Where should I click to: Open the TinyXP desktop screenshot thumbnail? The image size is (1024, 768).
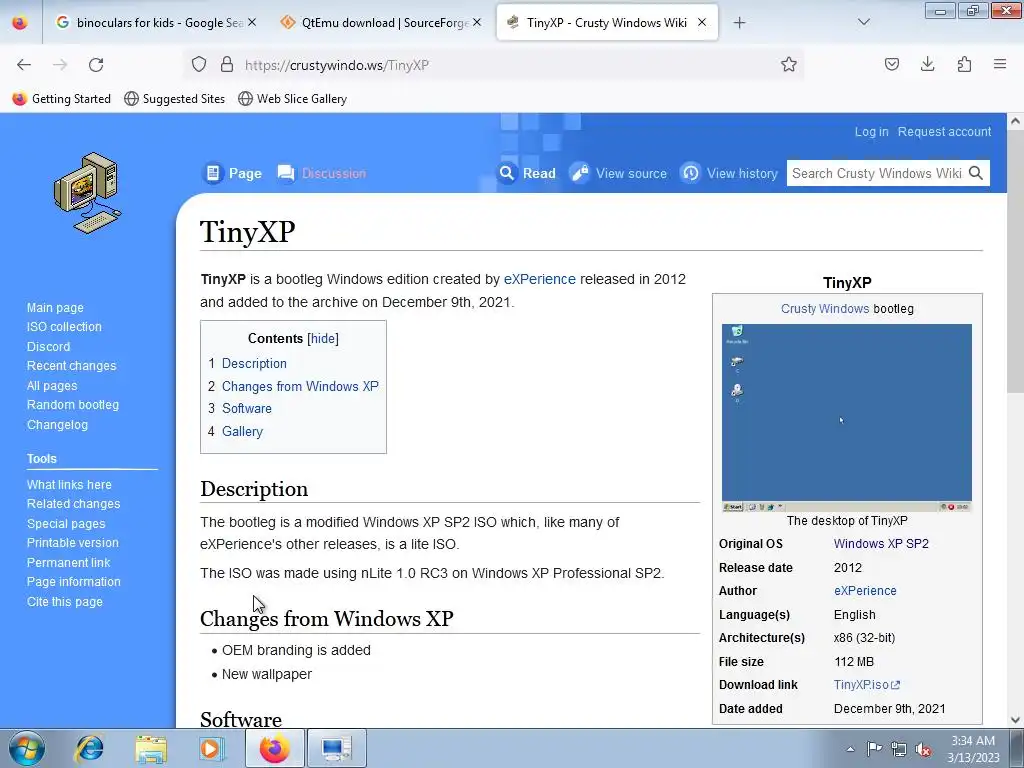click(x=846, y=417)
